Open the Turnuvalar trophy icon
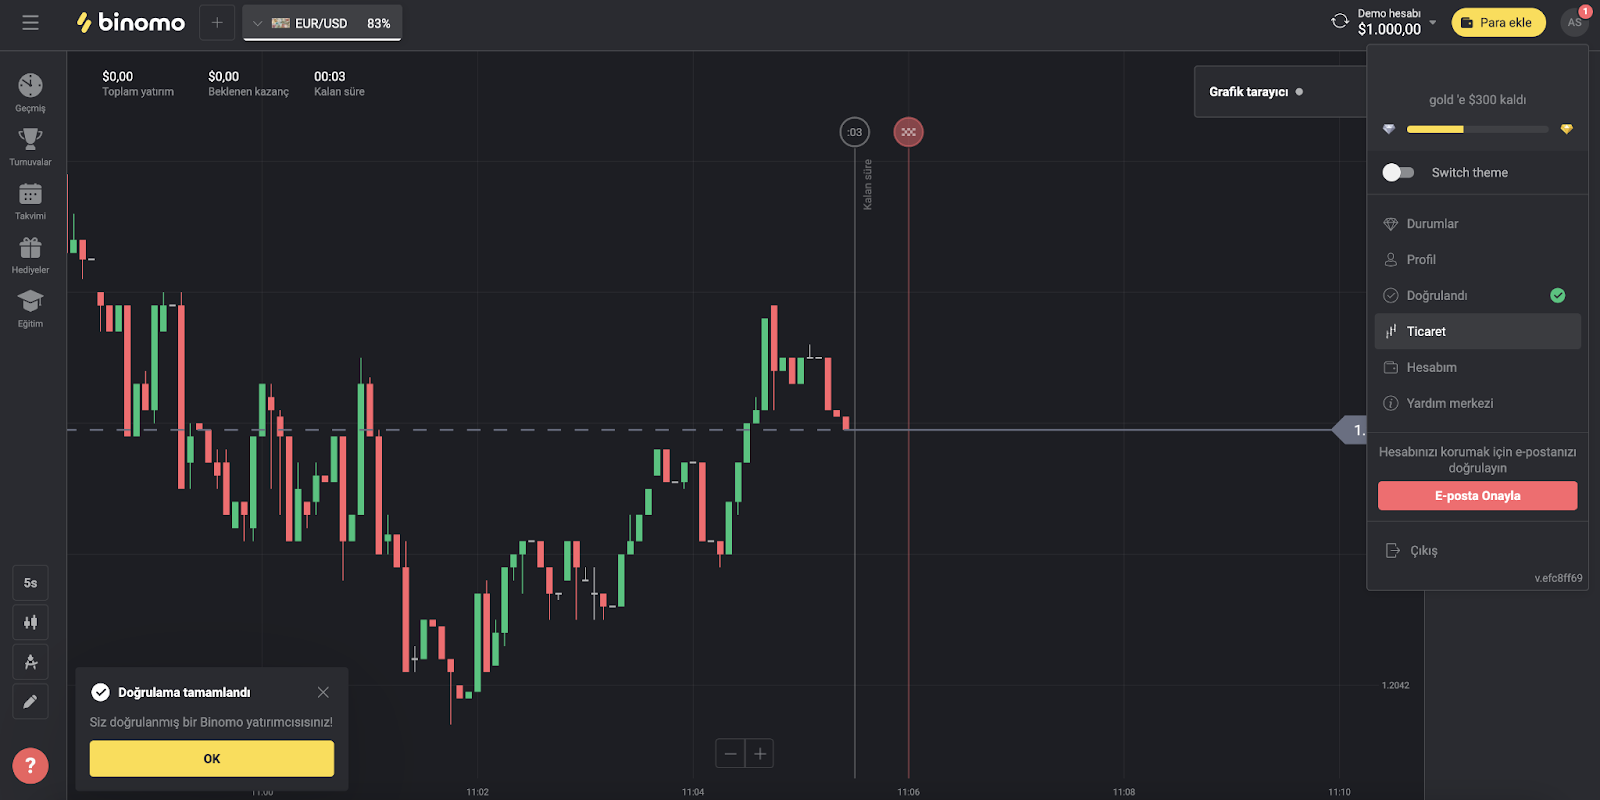 (x=30, y=141)
